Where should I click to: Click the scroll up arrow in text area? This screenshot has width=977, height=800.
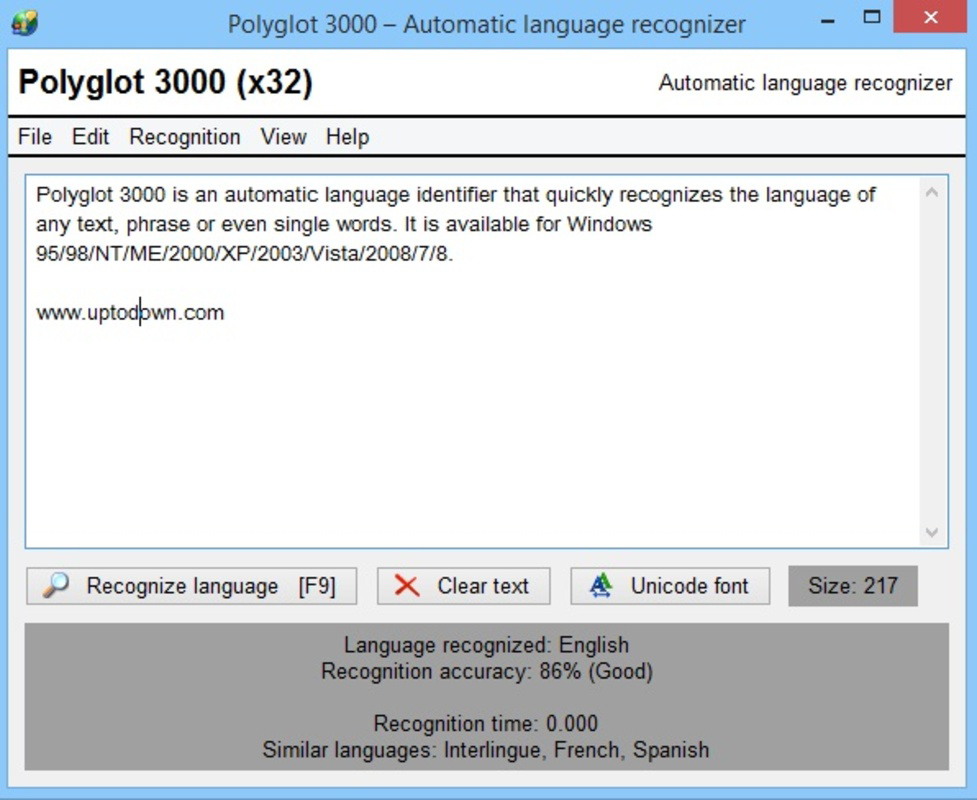pos(932,193)
